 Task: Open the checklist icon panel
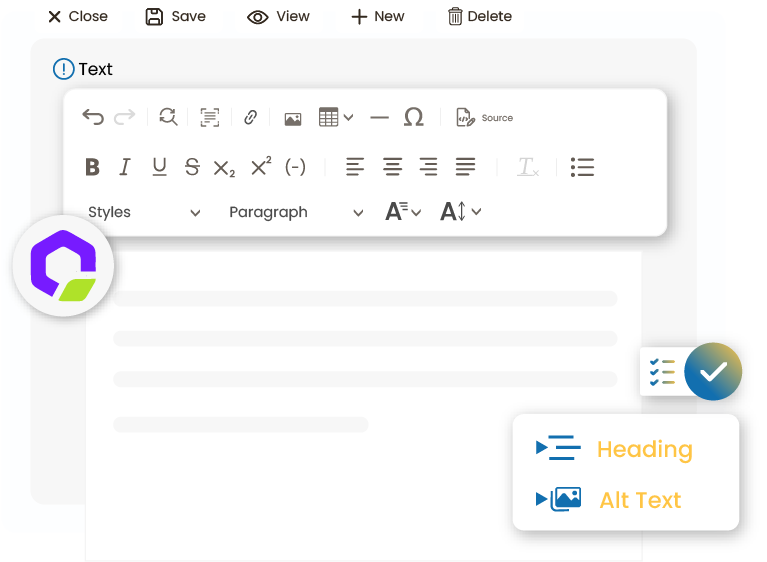point(662,373)
